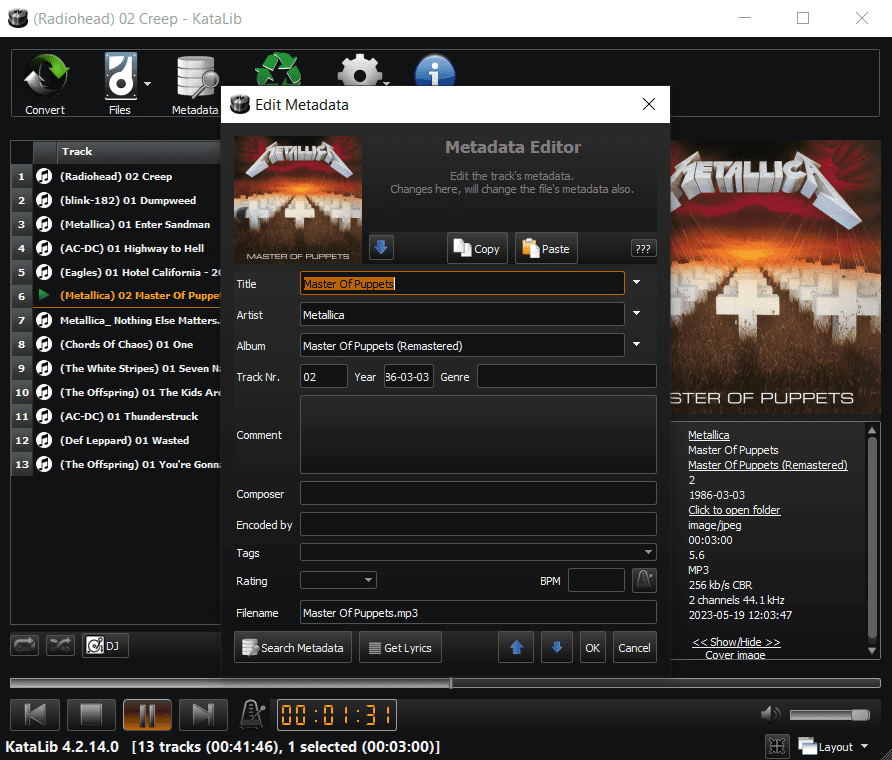Screen dimensions: 892x760
Task: Cancel the metadata edit
Action: click(634, 647)
